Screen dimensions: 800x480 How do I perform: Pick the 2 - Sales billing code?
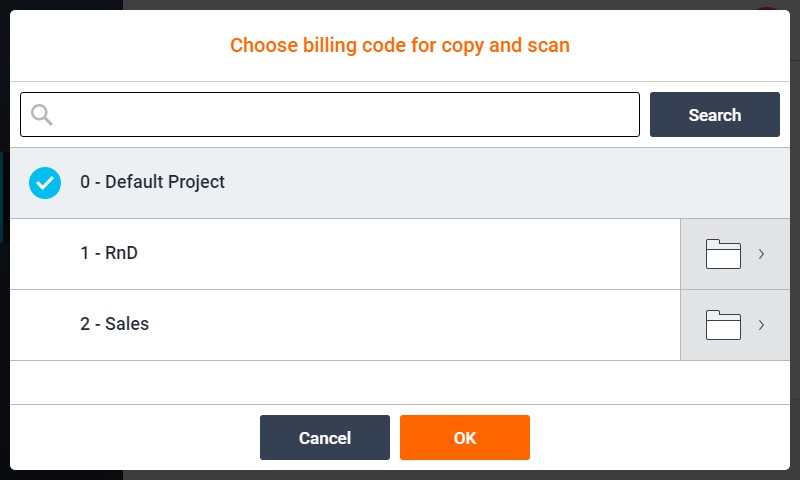pyautogui.click(x=114, y=325)
